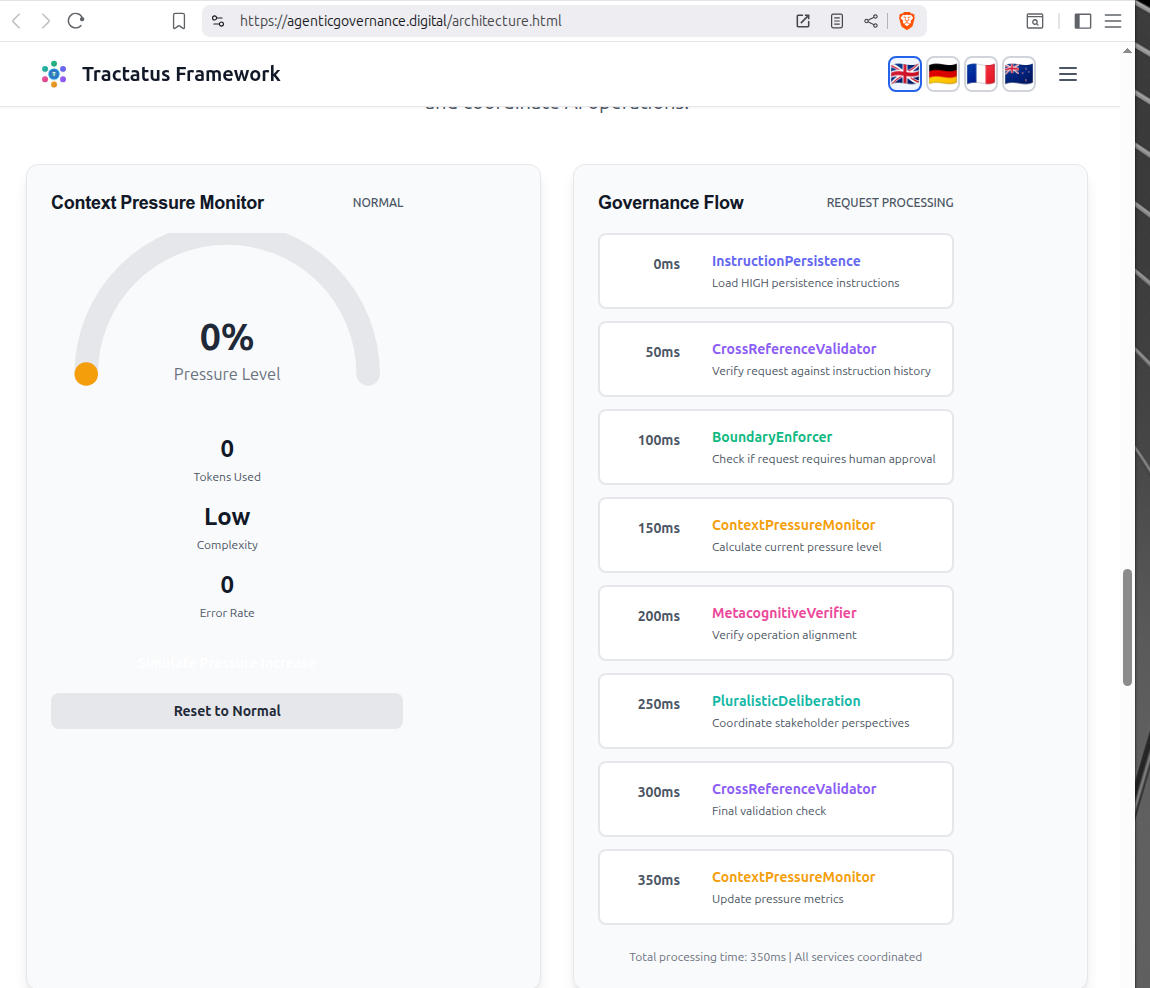The image size is (1150, 988).
Task: Click the share icon in address bar
Action: (871, 21)
